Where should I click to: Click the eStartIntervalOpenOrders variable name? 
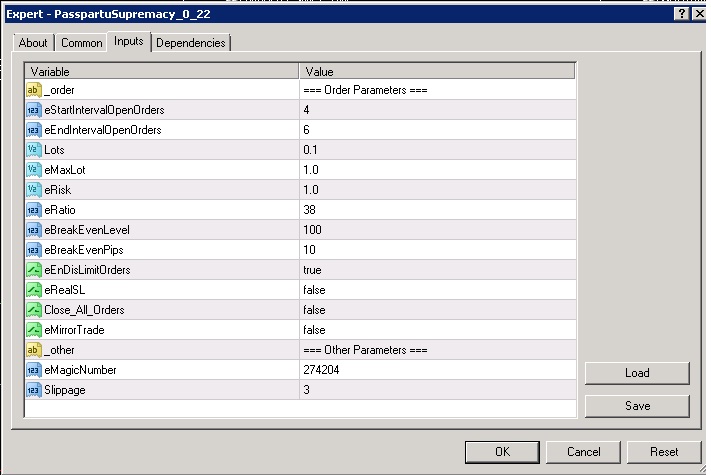pyautogui.click(x=104, y=110)
